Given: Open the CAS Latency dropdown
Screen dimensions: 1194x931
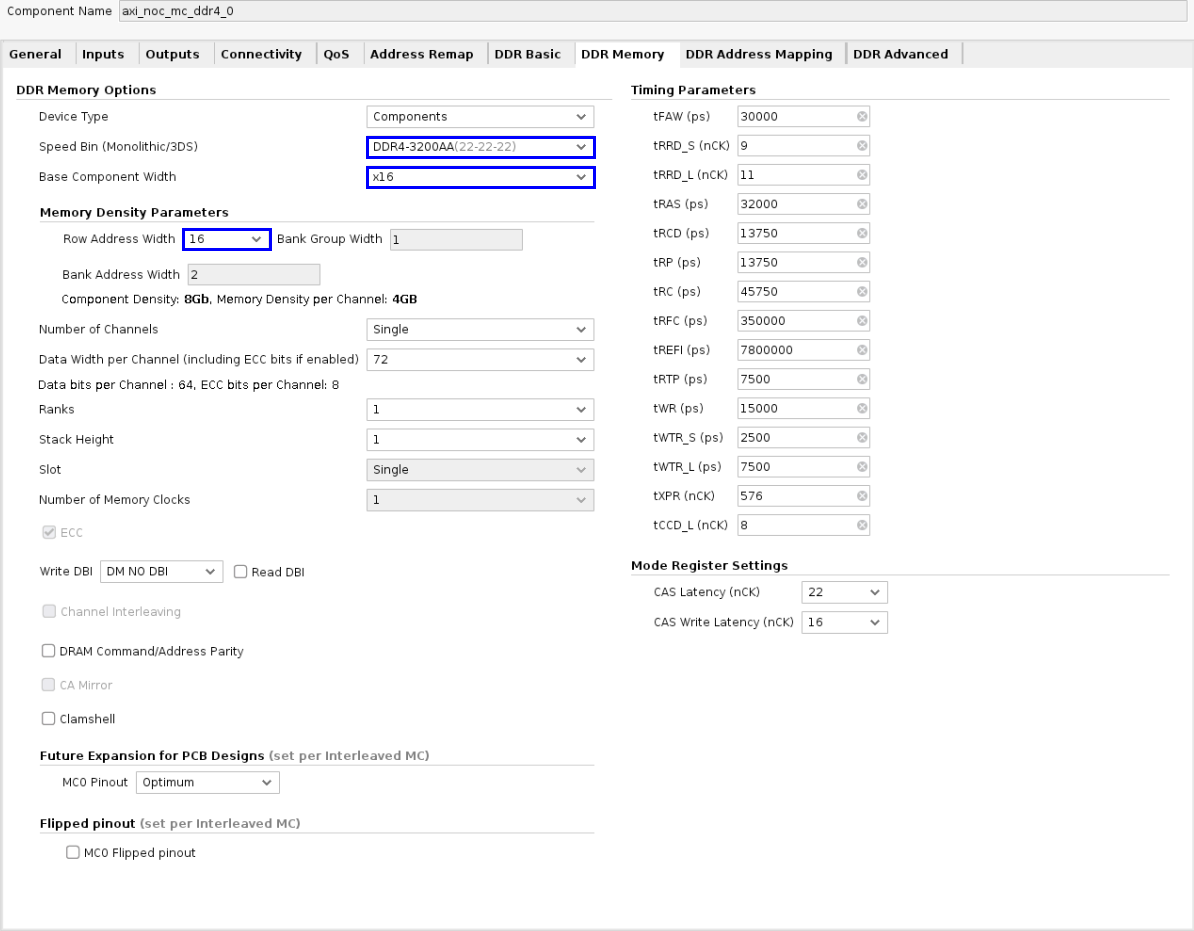Looking at the screenshot, I should [844, 593].
